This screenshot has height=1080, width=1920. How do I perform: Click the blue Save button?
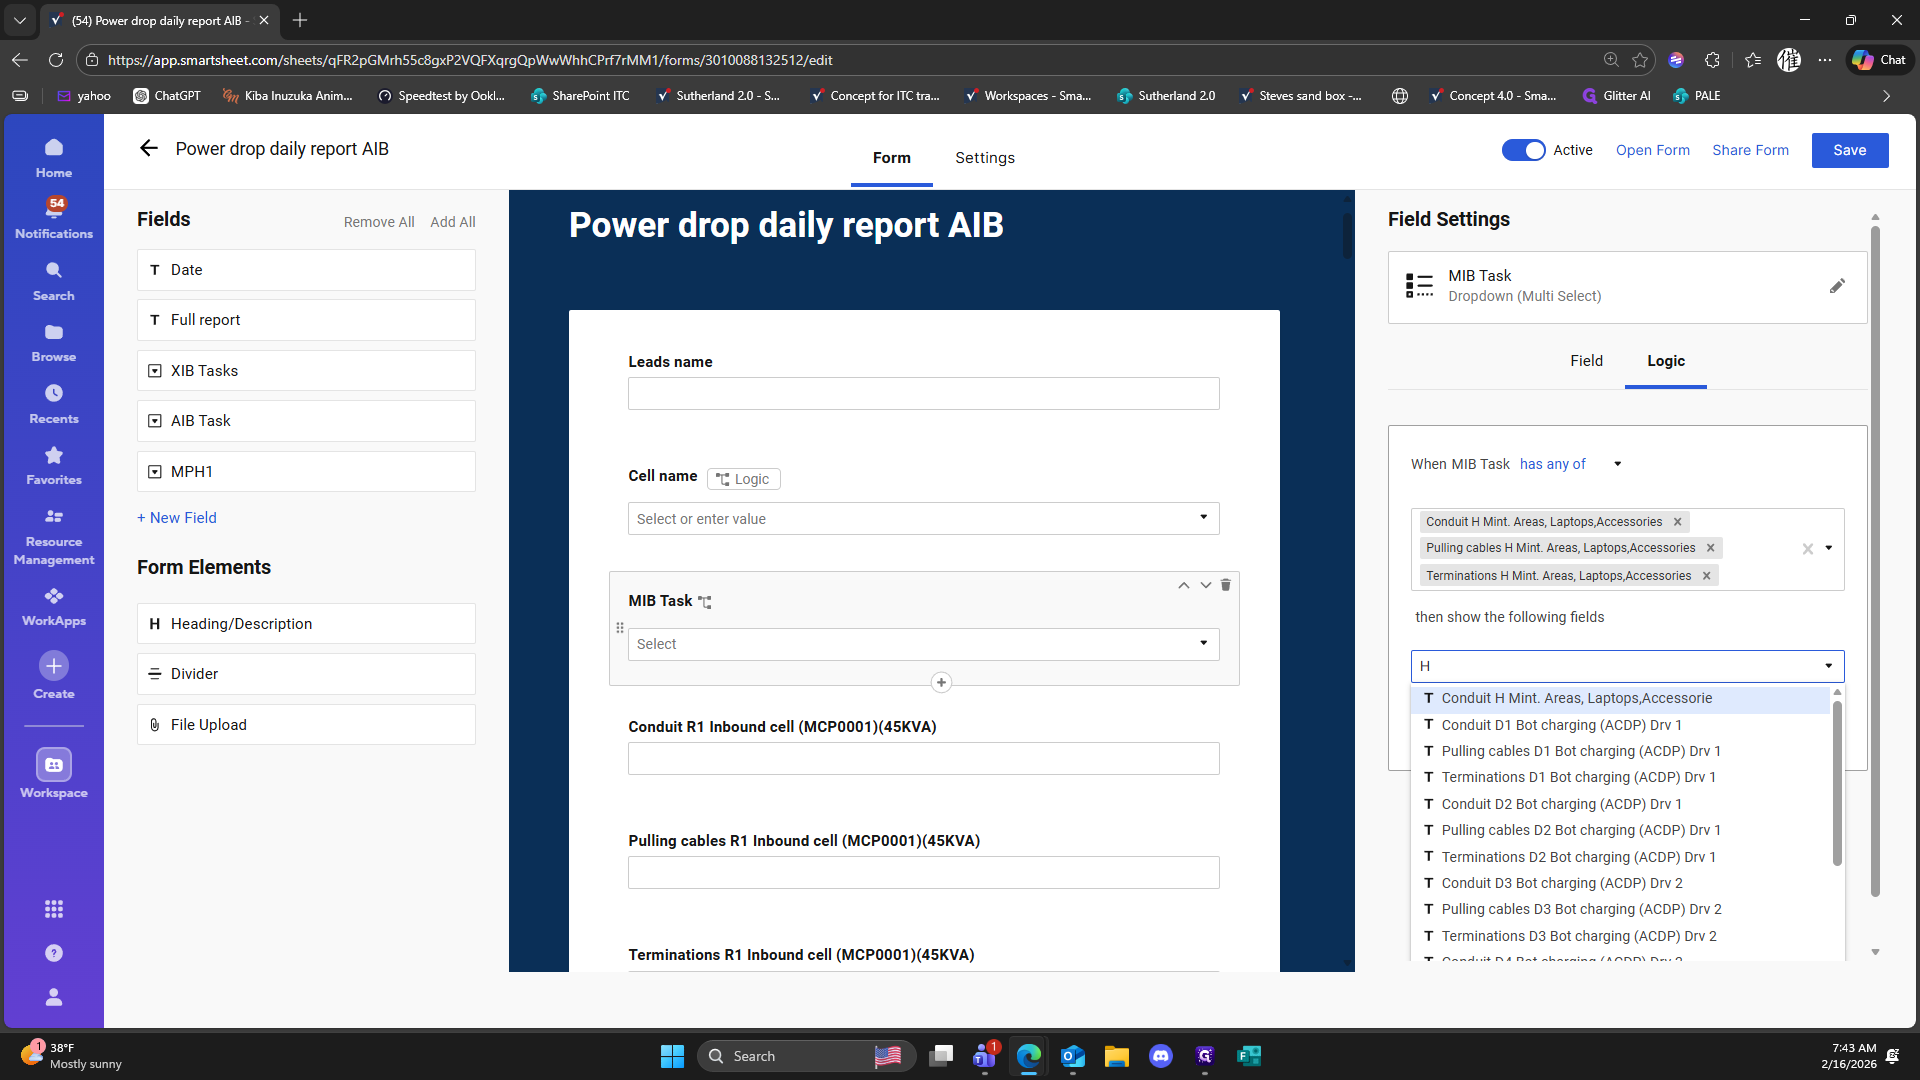pos(1849,150)
